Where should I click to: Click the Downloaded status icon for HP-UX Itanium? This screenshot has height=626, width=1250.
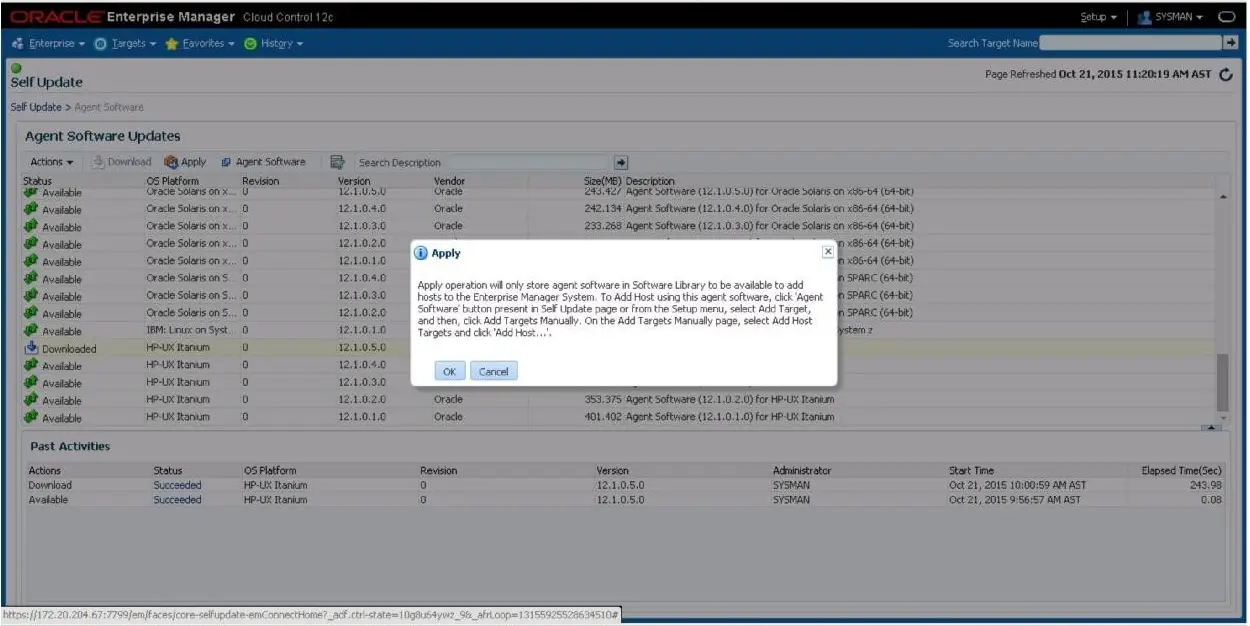[31, 349]
